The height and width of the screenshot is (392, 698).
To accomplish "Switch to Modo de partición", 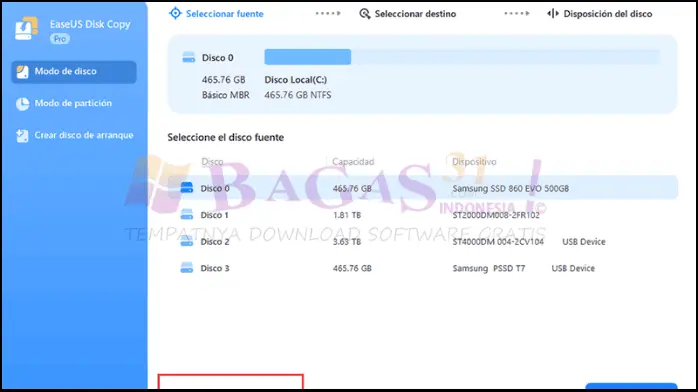I will [74, 104].
